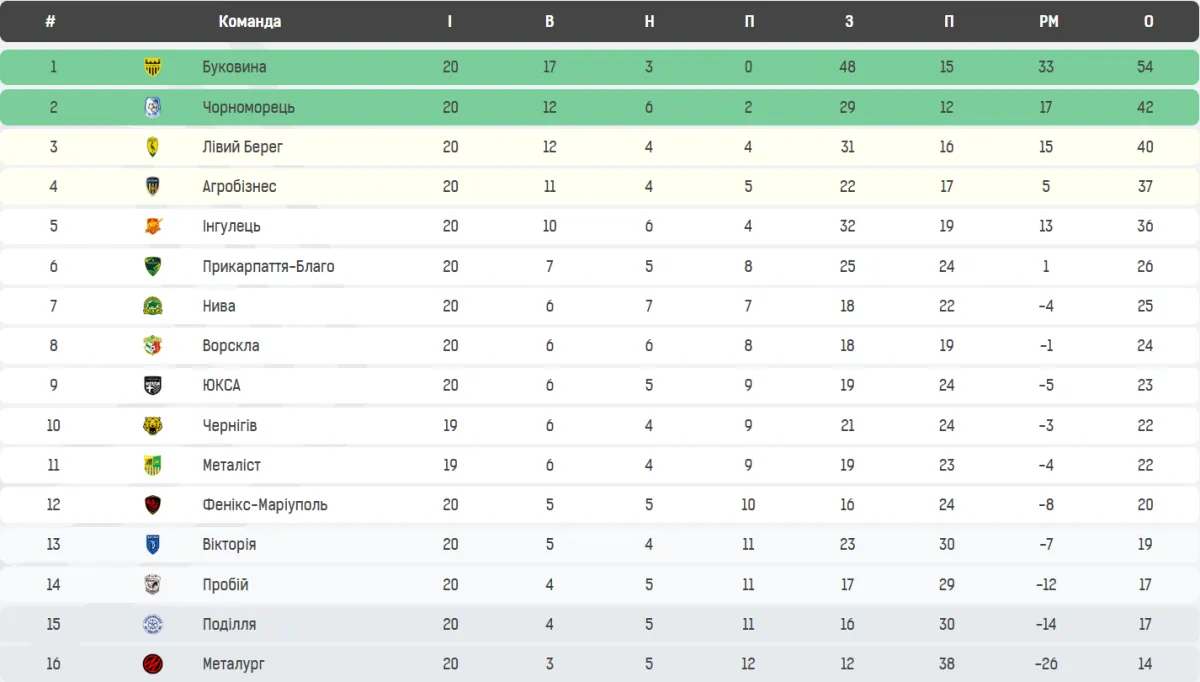The width and height of the screenshot is (1200, 682).
Task: Click the Вікторія blue shield icon
Action: click(153, 545)
